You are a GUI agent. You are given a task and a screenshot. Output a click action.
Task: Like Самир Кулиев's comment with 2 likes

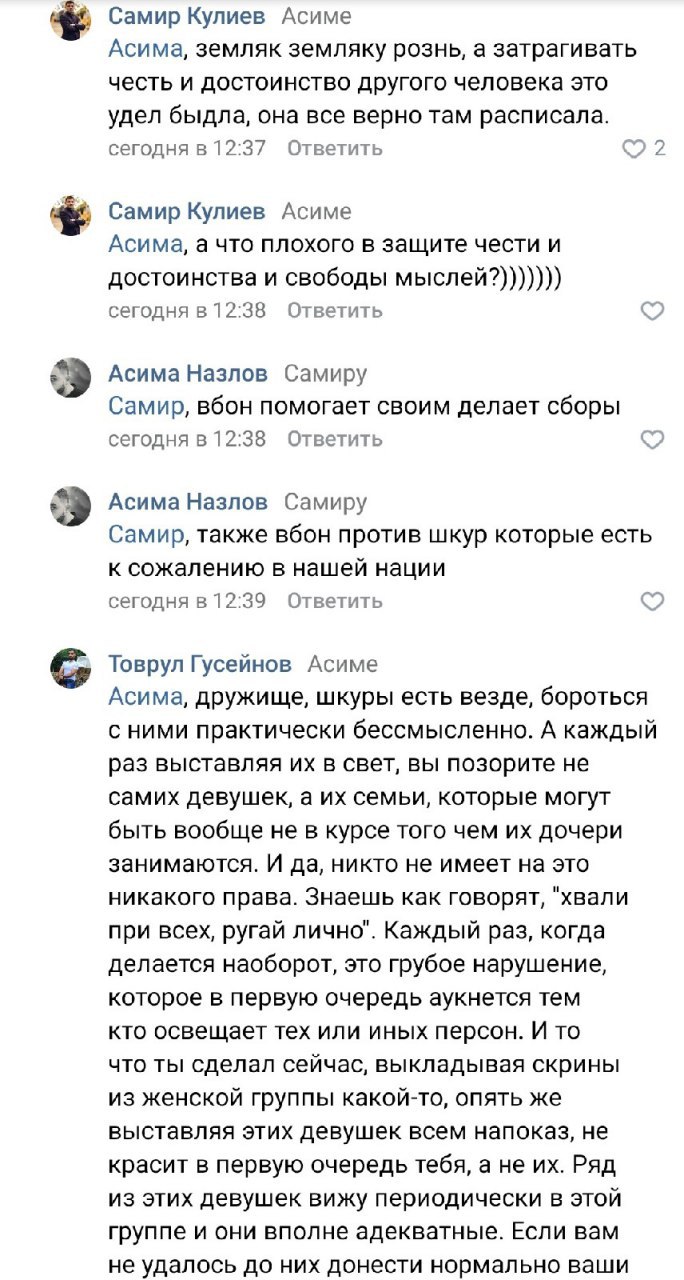pos(634,149)
